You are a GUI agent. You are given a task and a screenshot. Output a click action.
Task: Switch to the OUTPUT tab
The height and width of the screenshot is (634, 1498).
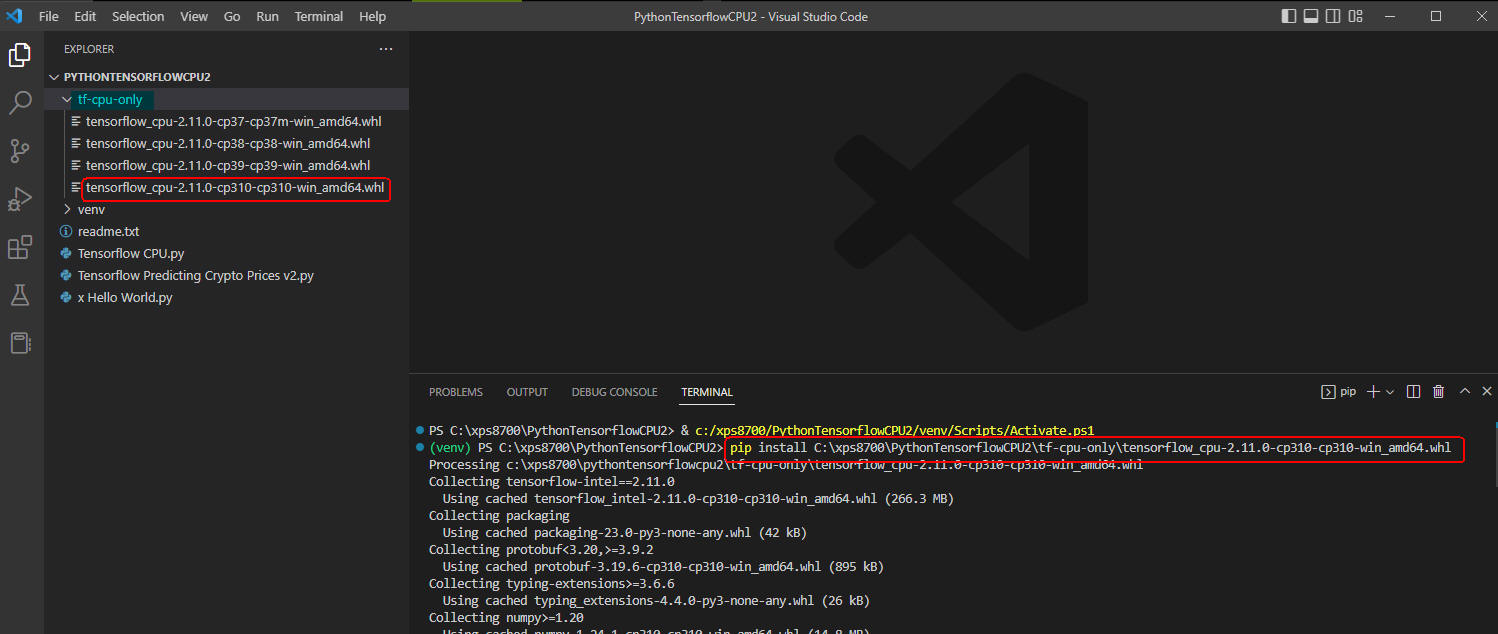[x=527, y=392]
